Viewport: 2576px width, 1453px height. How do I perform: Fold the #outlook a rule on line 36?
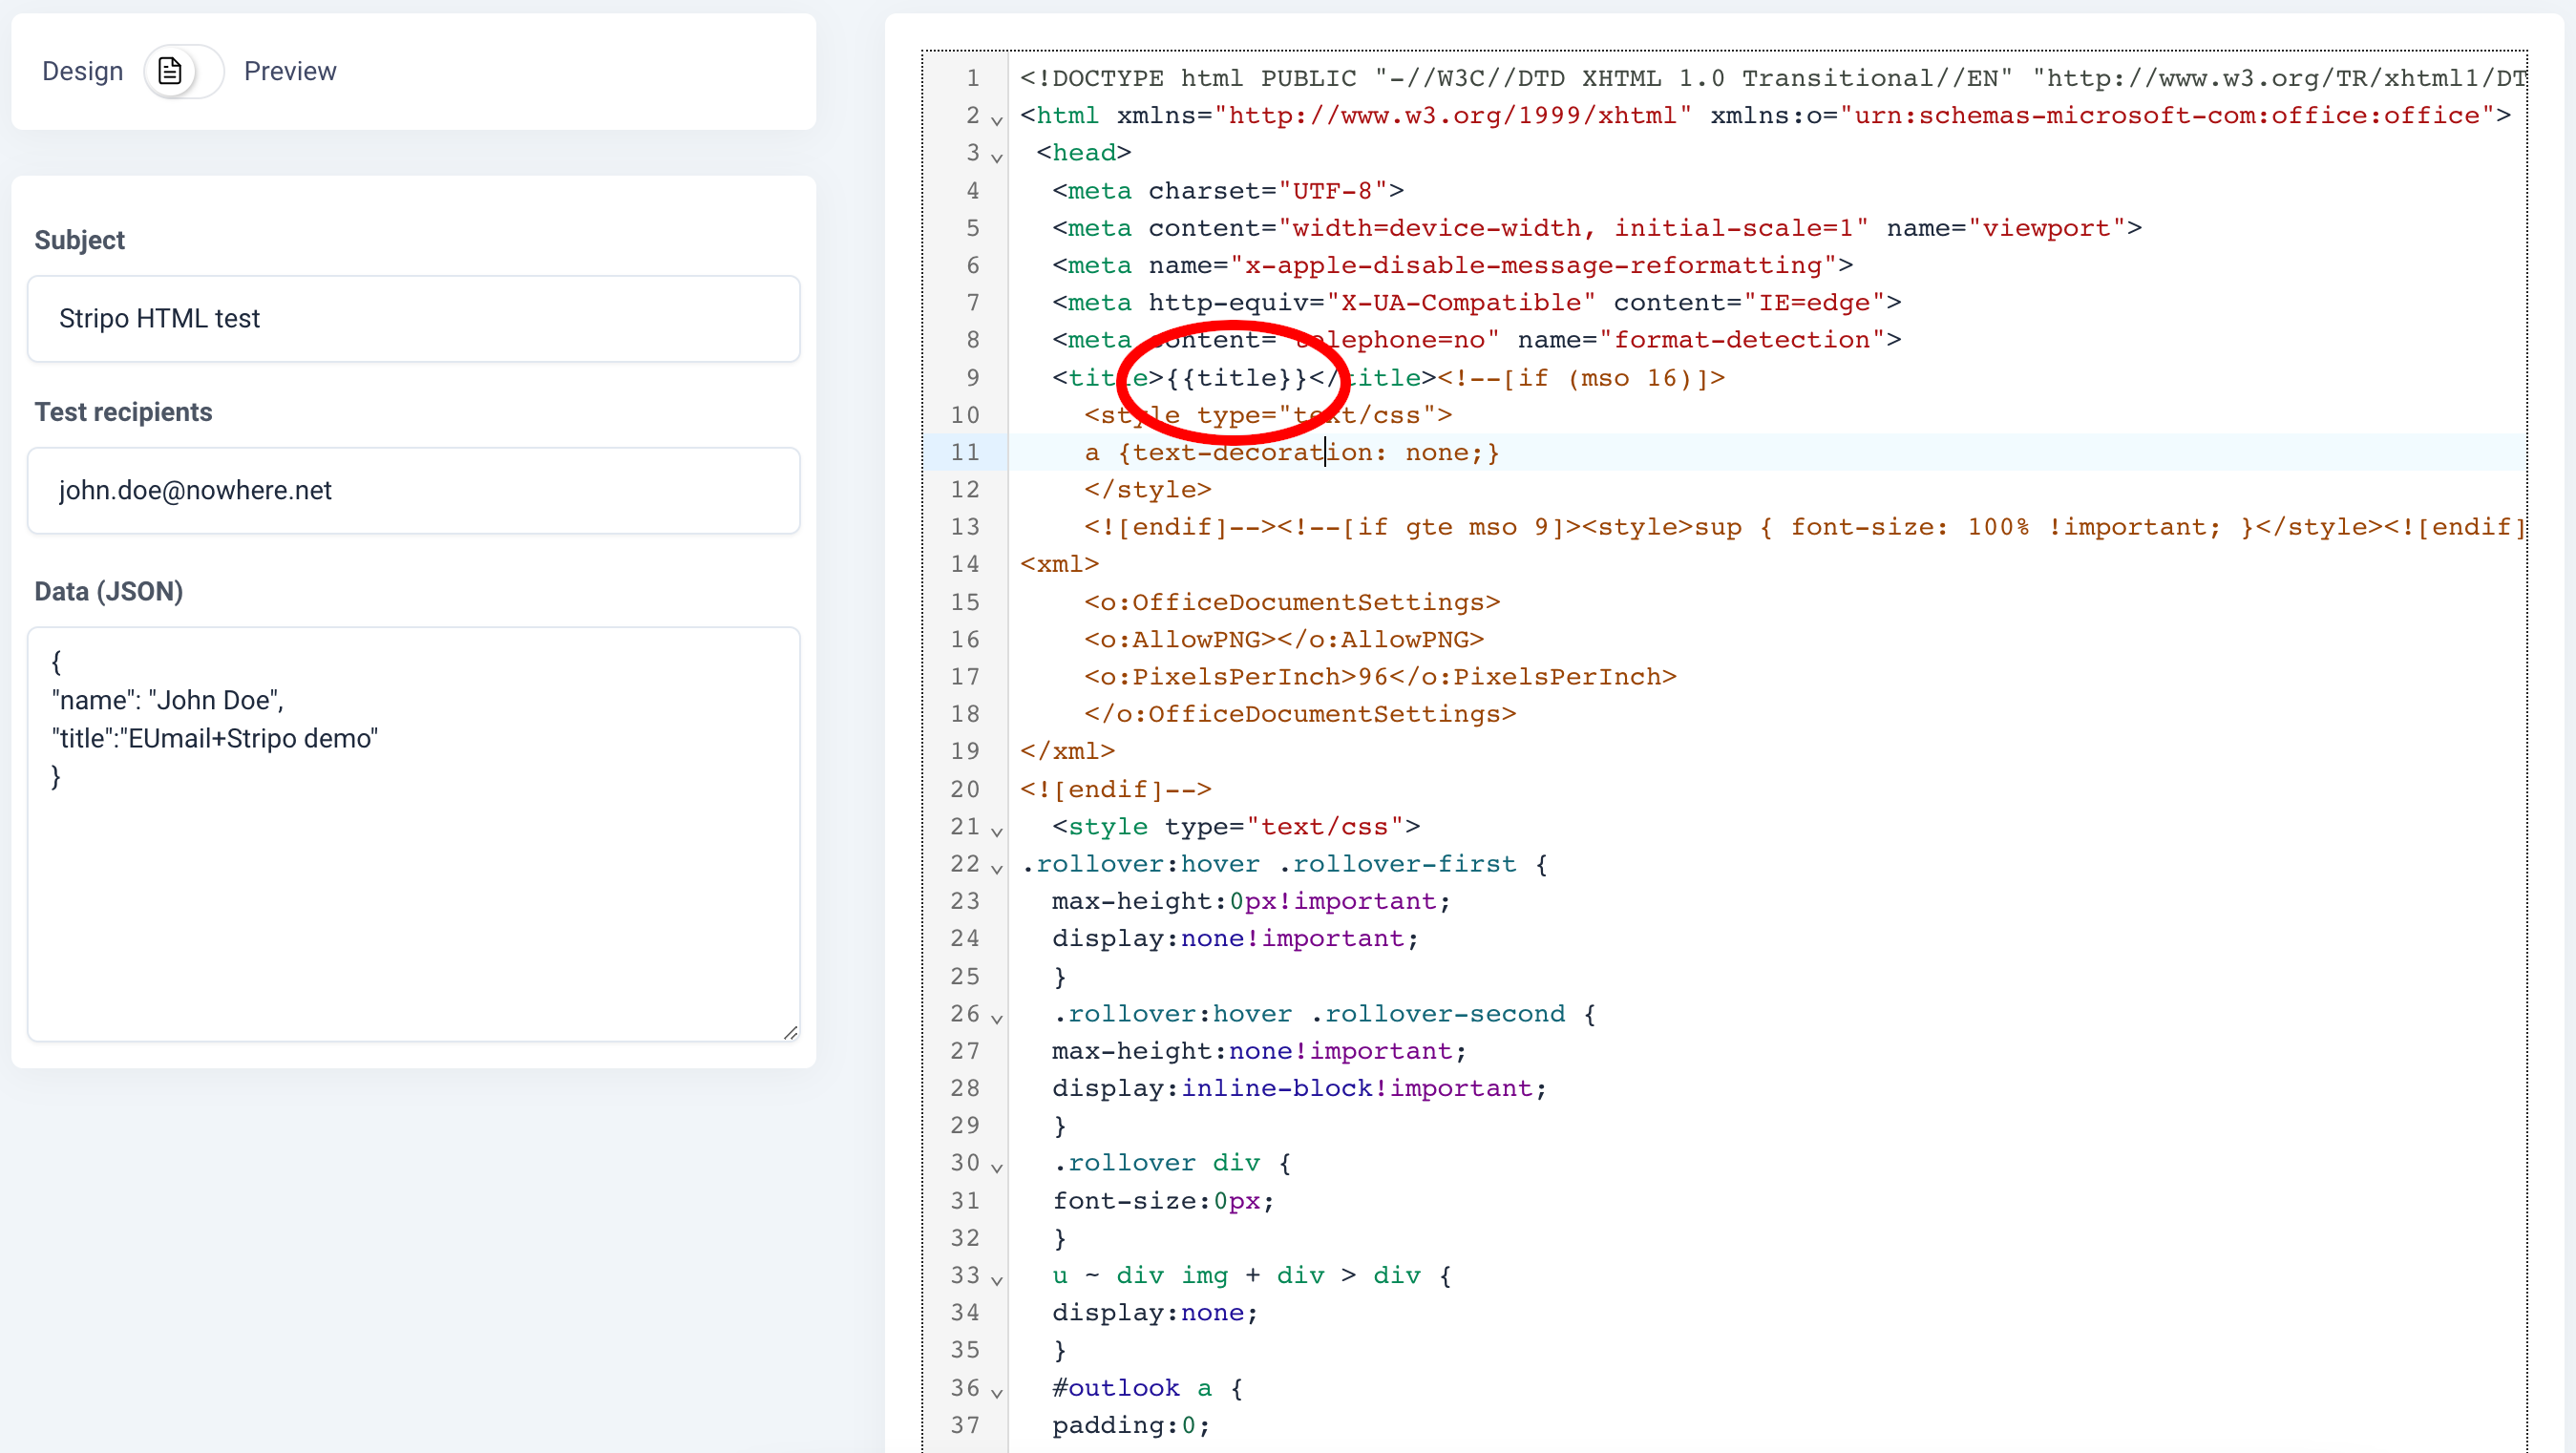[997, 1392]
